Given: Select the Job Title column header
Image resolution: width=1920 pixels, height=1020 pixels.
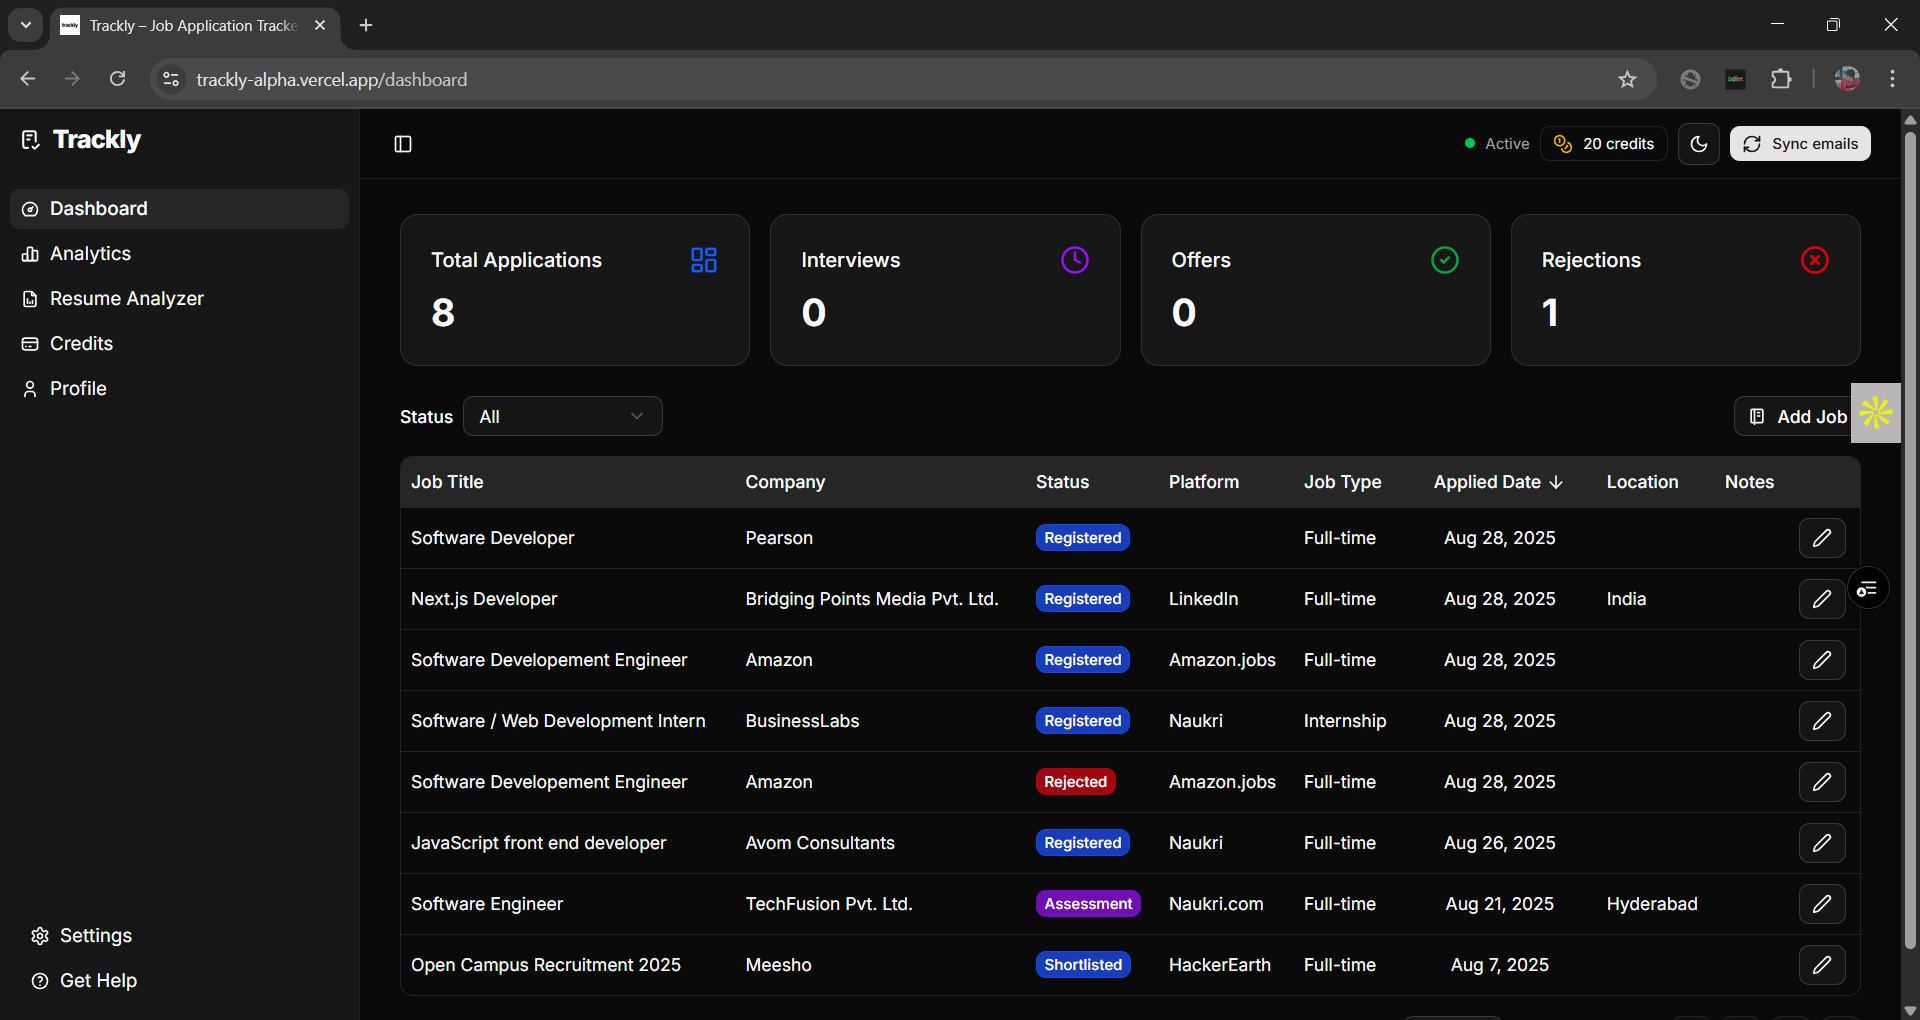Looking at the screenshot, I should pyautogui.click(x=447, y=482).
